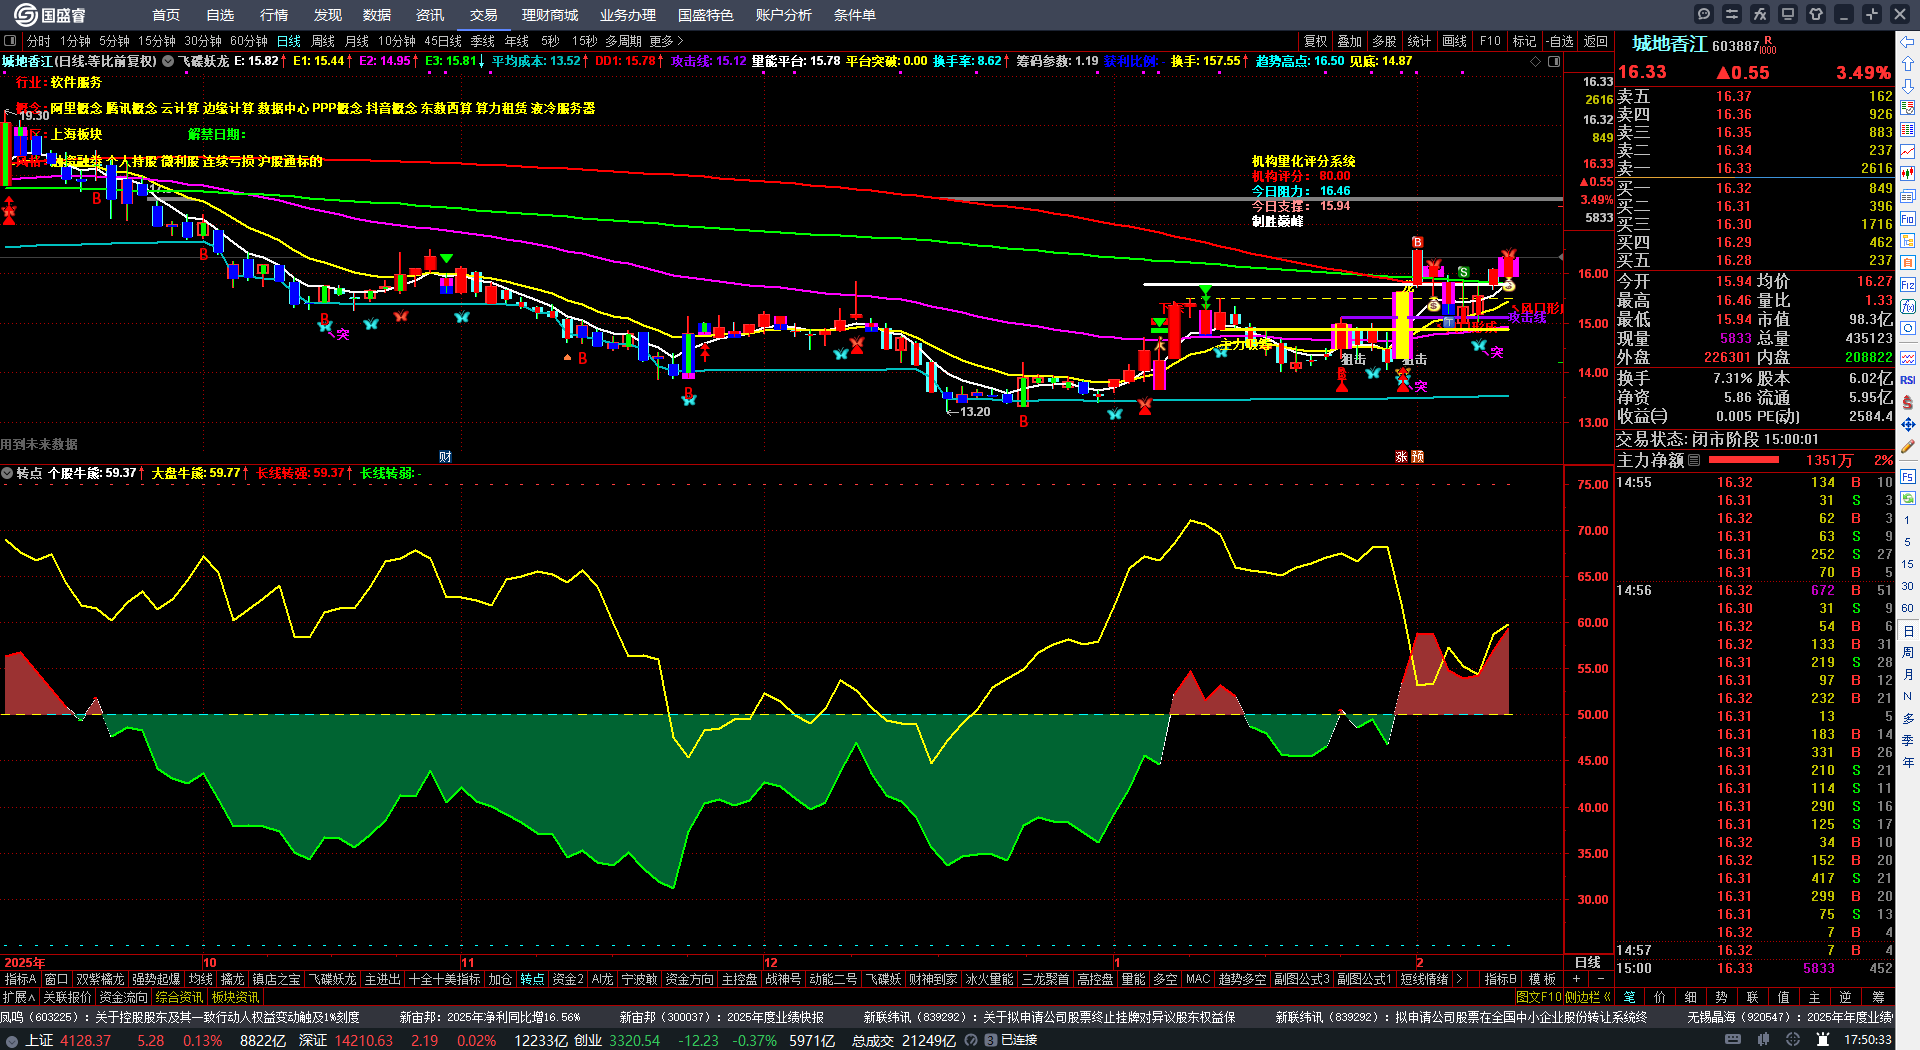Click the round arrow icon beside 上证 index
Image resolution: width=1920 pixels, height=1050 pixels.
point(12,1041)
